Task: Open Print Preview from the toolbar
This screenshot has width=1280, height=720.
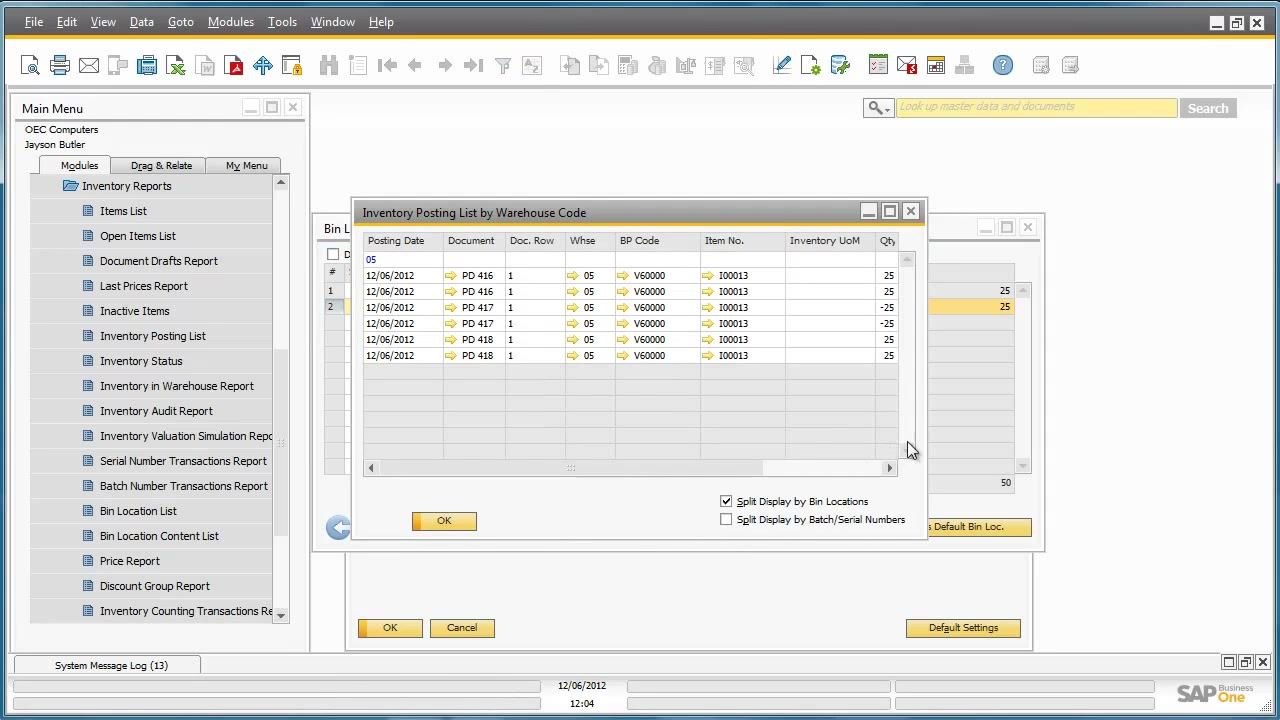Action: [x=30, y=66]
